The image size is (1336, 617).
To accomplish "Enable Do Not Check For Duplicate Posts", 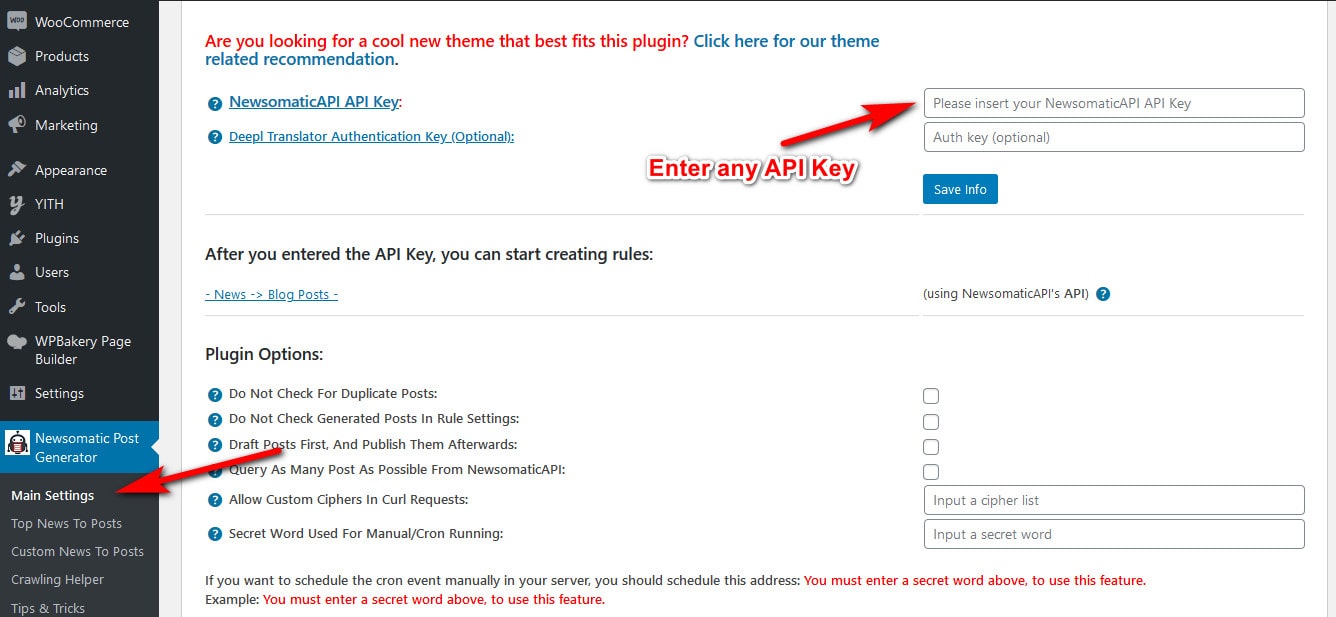I will point(931,396).
